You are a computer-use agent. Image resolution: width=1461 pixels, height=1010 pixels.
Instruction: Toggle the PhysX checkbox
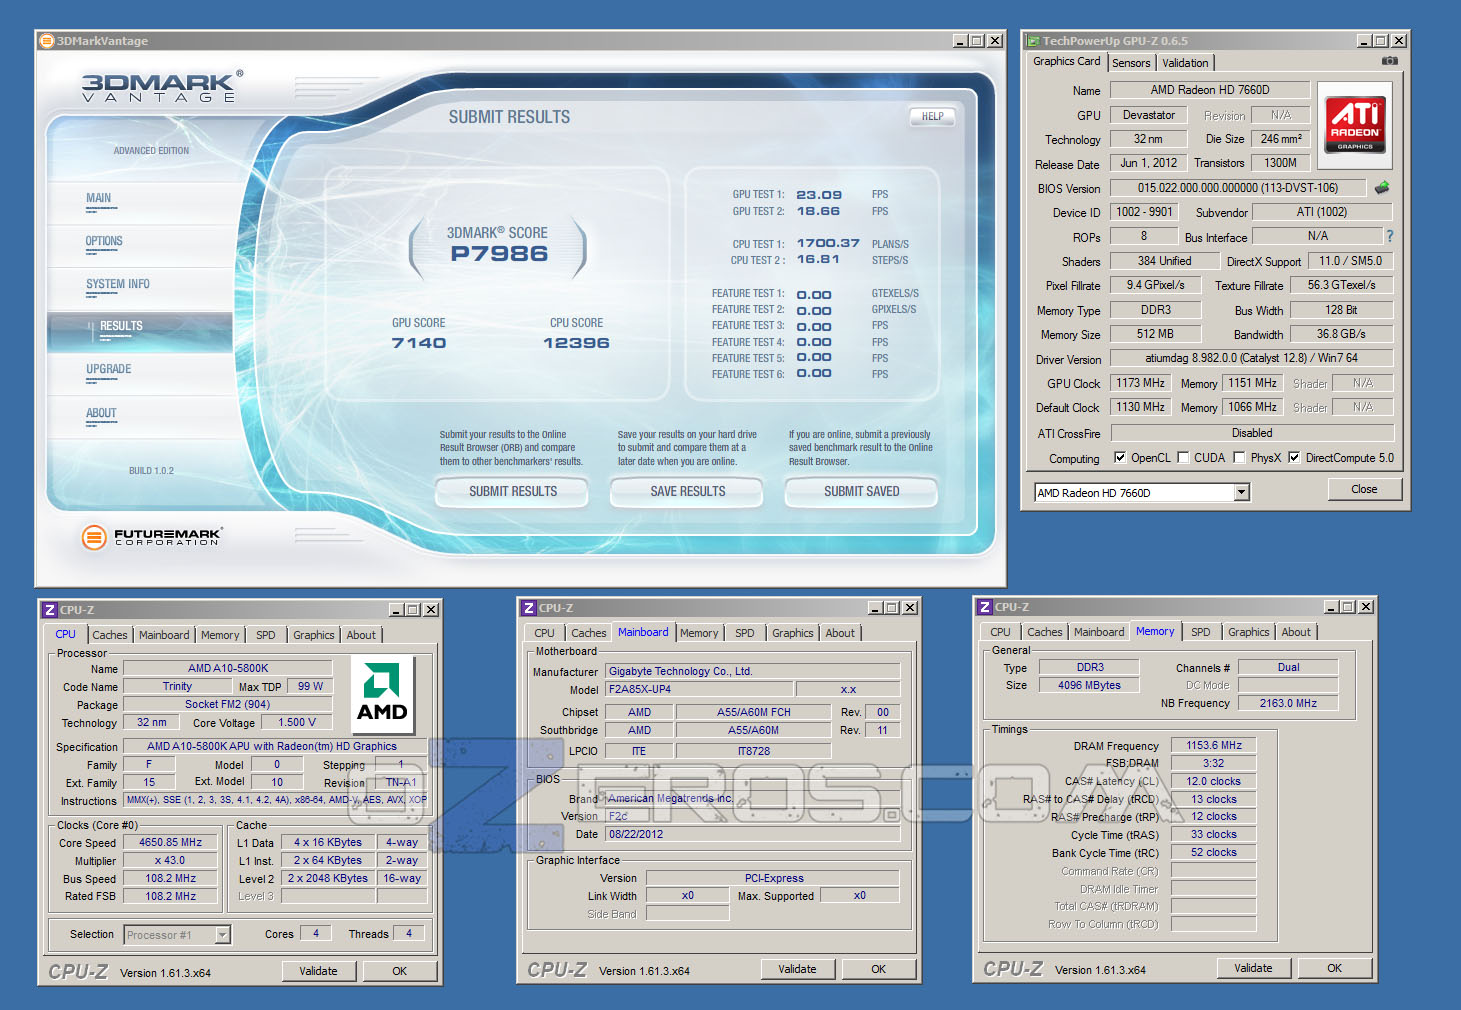click(1239, 458)
